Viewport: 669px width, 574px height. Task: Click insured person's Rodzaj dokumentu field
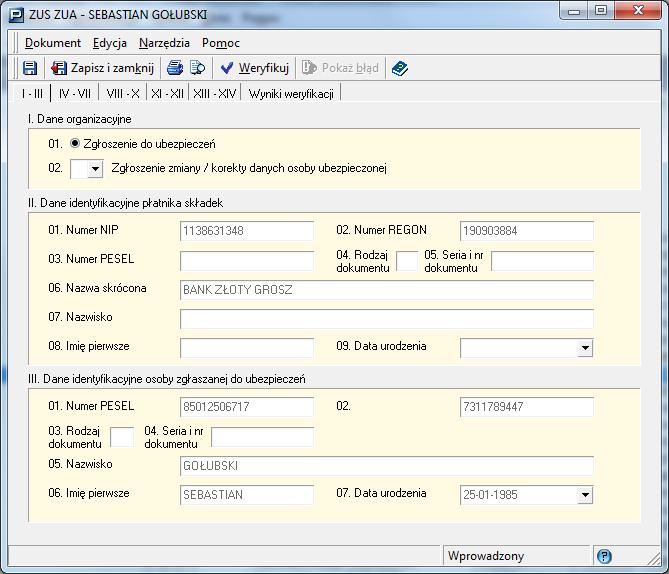click(122, 437)
